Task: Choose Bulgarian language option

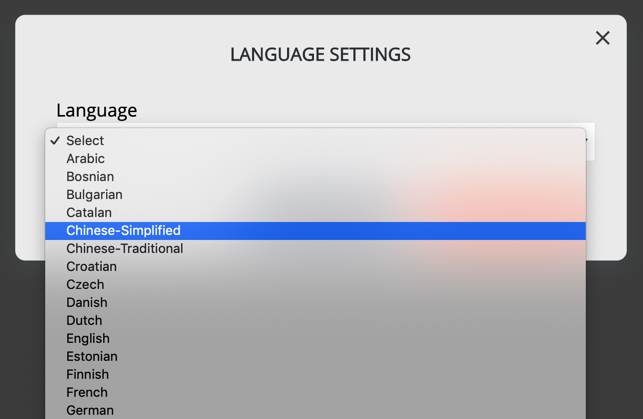Action: tap(315, 195)
